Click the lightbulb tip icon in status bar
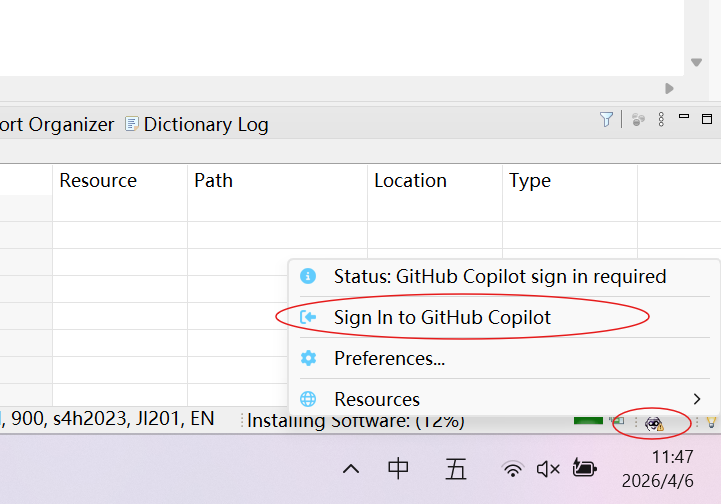The width and height of the screenshot is (721, 504). tap(711, 422)
